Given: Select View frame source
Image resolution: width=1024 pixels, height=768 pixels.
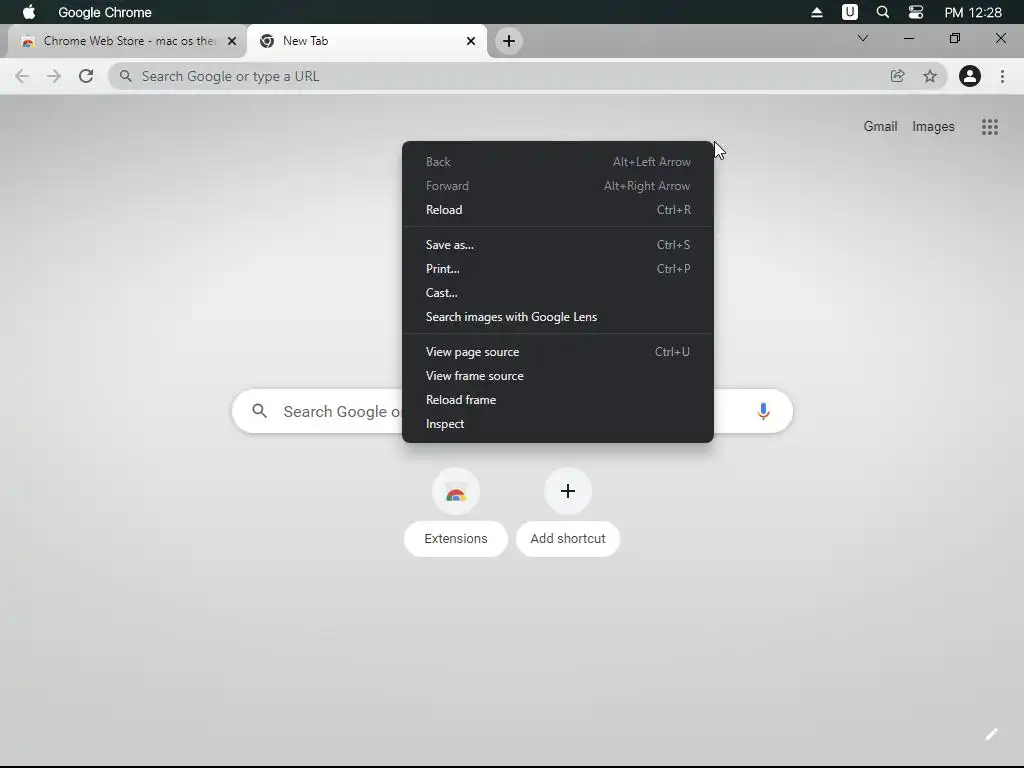Looking at the screenshot, I should (558, 376).
